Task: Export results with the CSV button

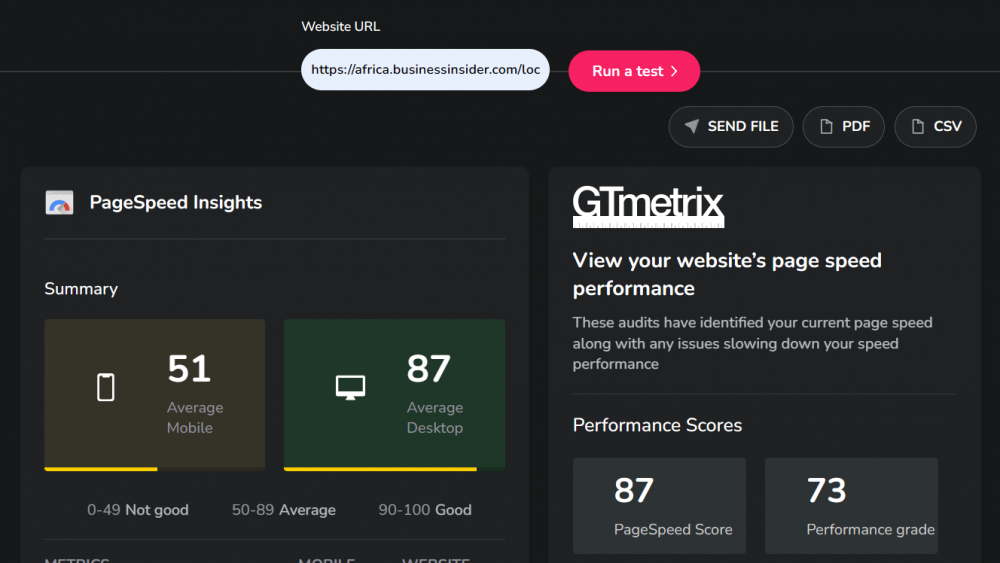Action: pyautogui.click(x=935, y=127)
